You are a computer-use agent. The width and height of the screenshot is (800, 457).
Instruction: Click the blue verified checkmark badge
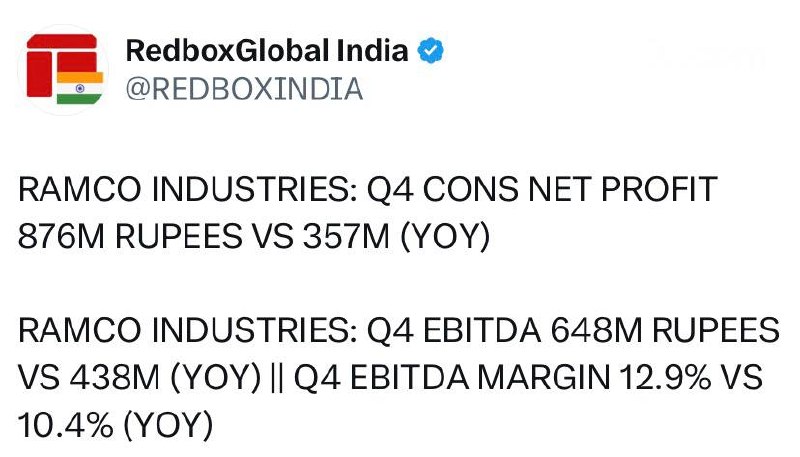click(x=430, y=50)
